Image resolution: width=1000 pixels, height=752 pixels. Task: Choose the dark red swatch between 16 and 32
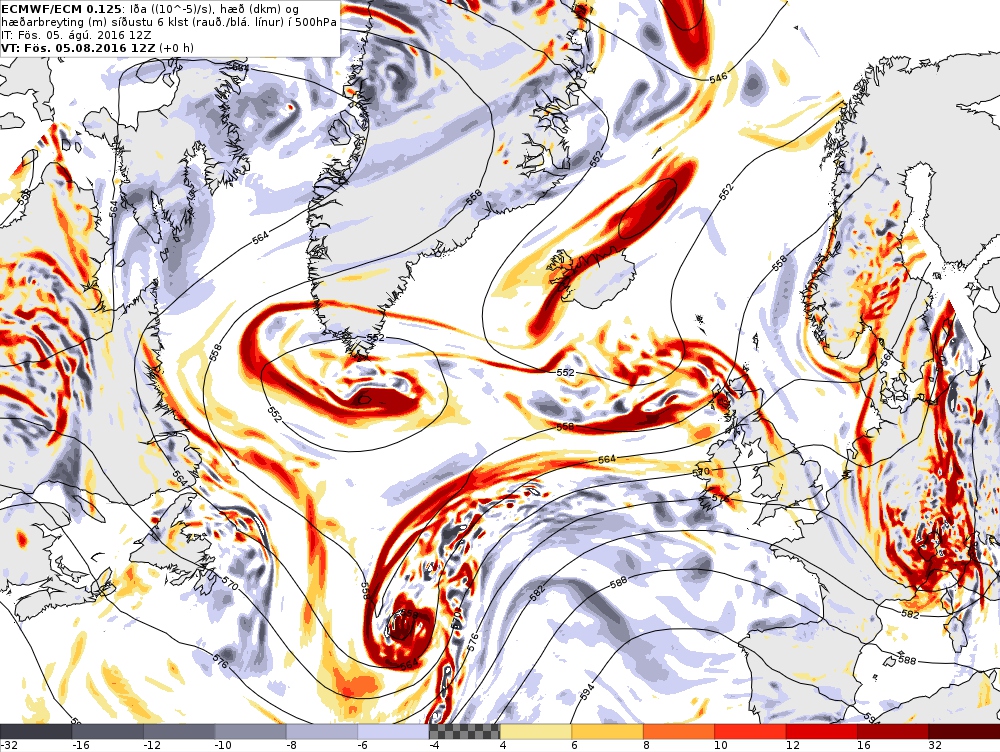(x=893, y=731)
